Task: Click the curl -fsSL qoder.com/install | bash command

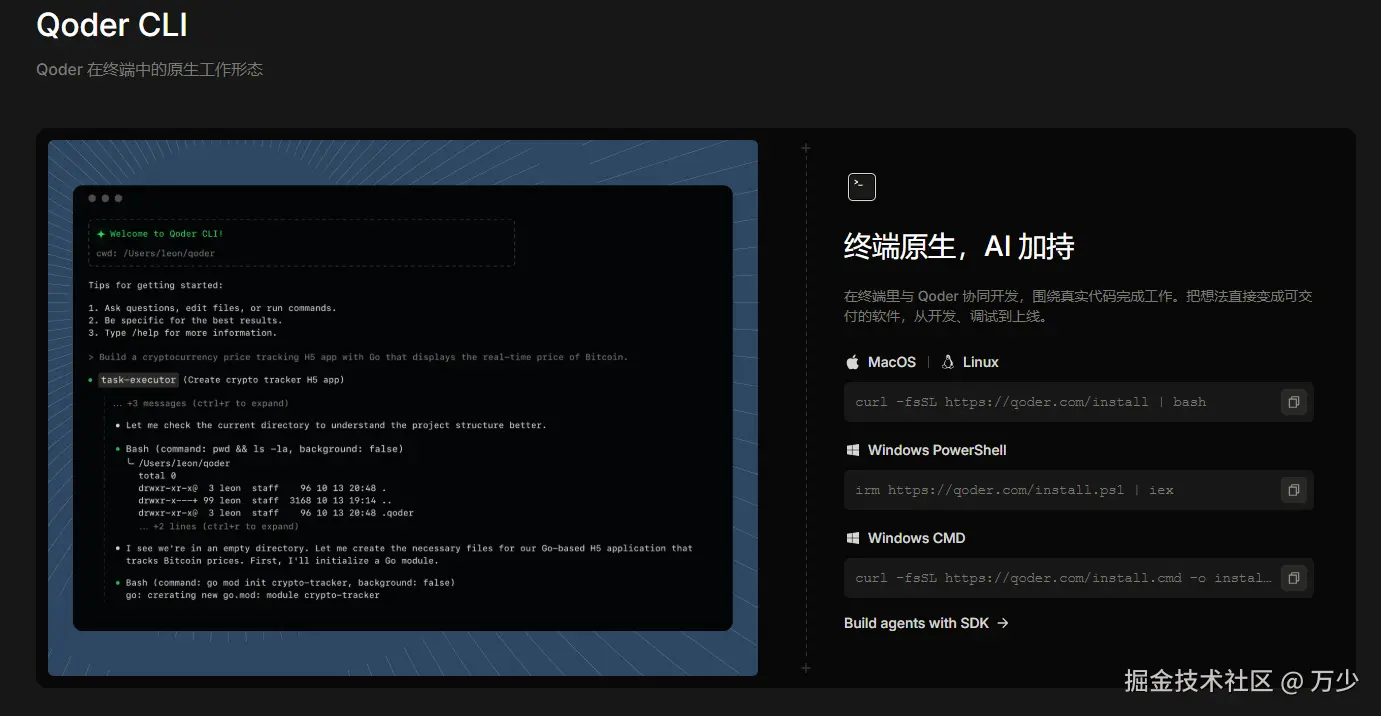Action: pyautogui.click(x=1031, y=402)
